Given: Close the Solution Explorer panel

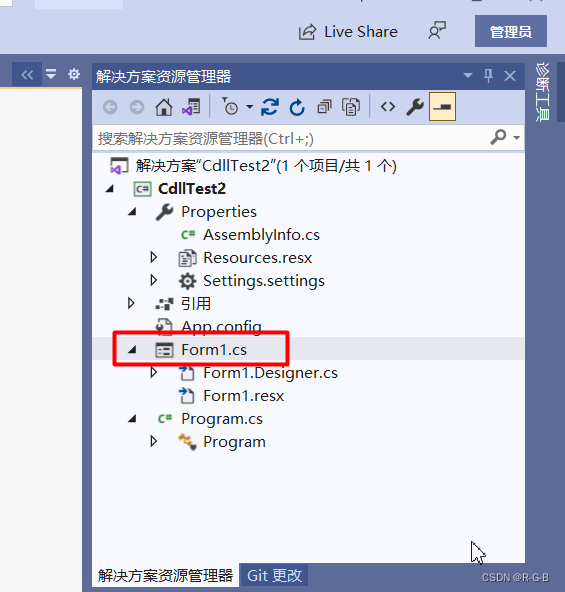Looking at the screenshot, I should [510, 76].
